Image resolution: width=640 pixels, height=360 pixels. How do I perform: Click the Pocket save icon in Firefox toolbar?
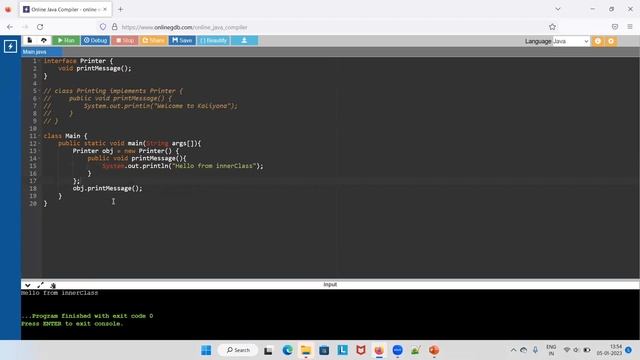tap(615, 27)
